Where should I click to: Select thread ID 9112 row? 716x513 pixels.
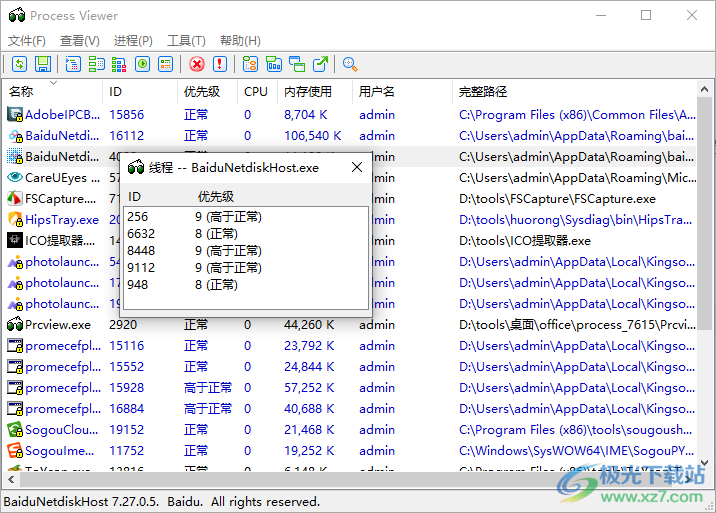click(246, 267)
